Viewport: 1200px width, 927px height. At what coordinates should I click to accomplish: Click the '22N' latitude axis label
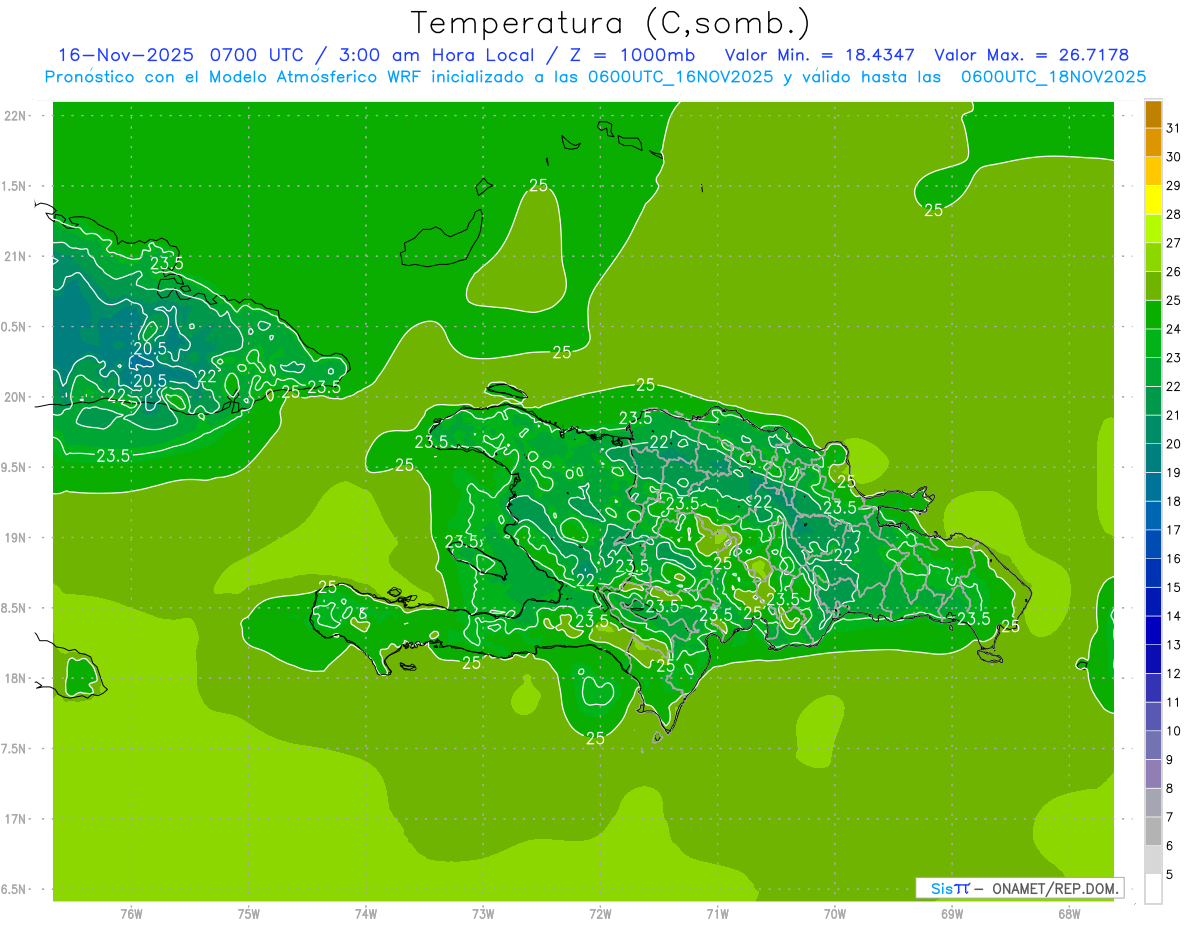(x=16, y=116)
